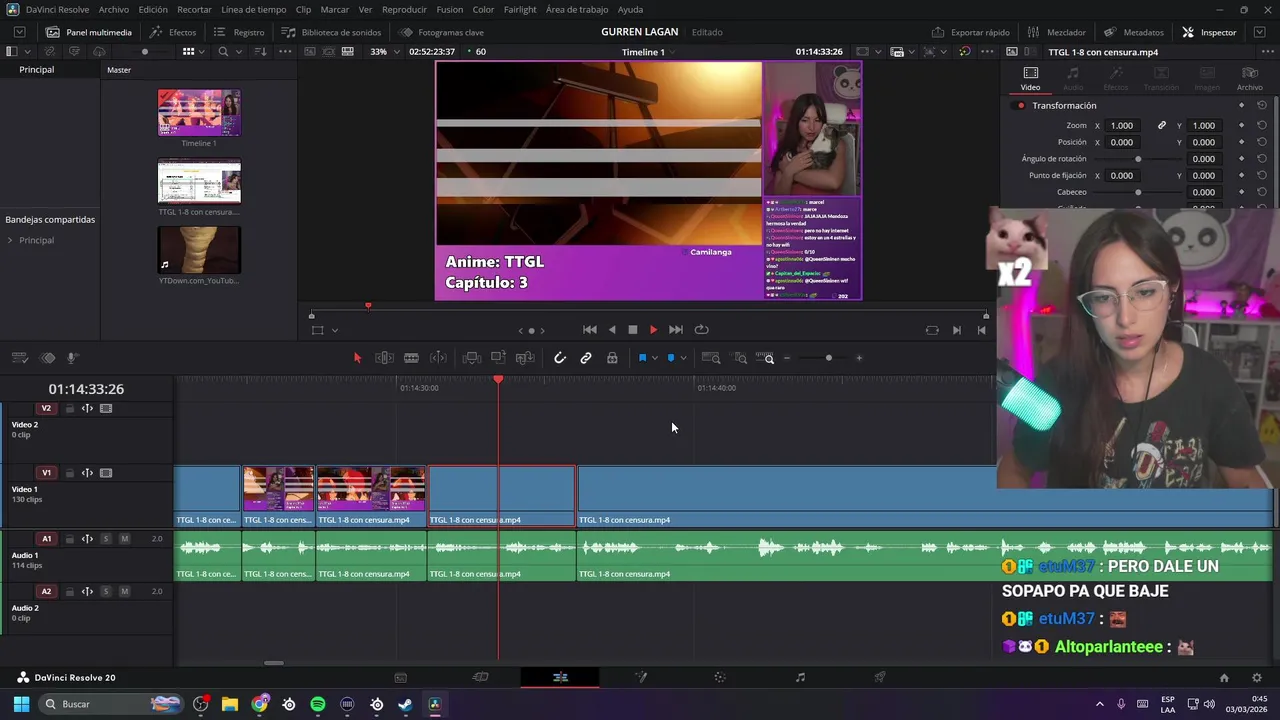This screenshot has height=720, width=1280.
Task: Toggle Position Lock padlock in timeline toolbar
Action: tap(612, 358)
